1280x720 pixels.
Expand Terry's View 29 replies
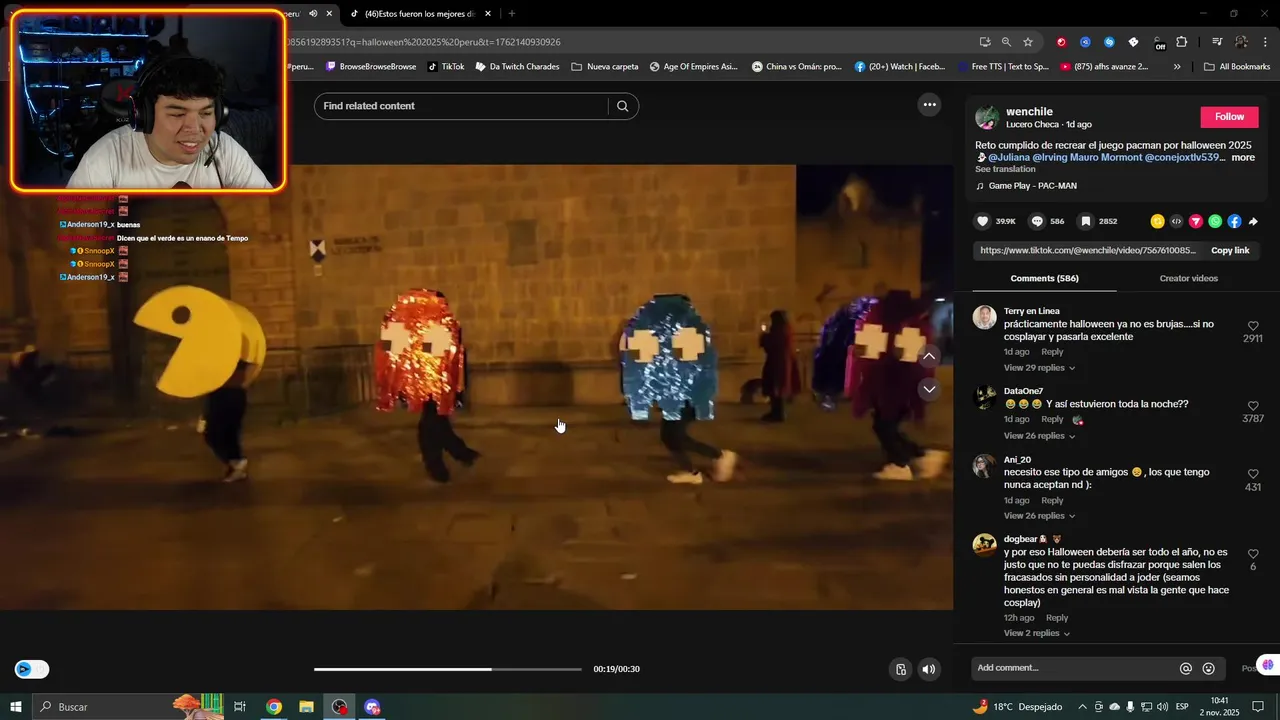click(1040, 368)
